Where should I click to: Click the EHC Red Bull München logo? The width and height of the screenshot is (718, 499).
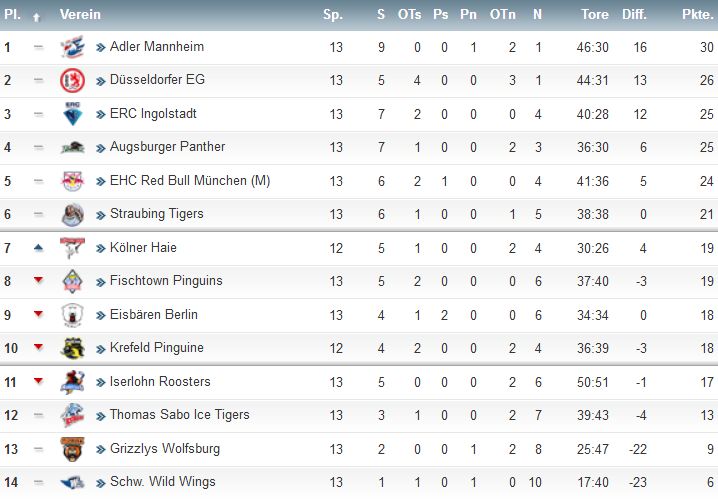[72, 181]
